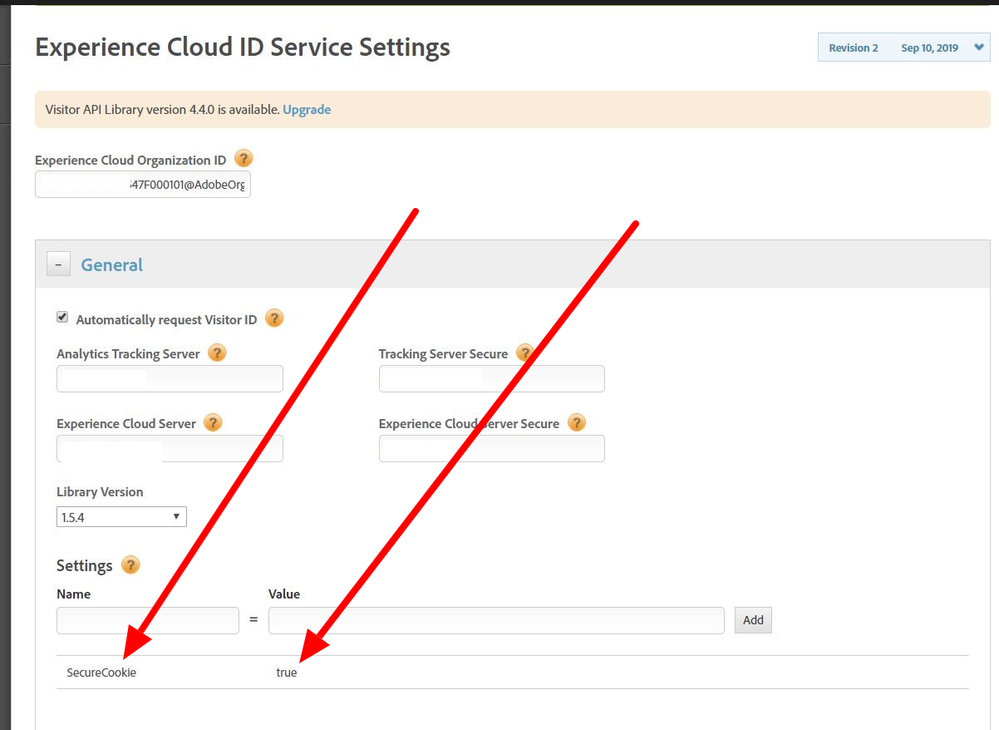Click help icon next to Automatically request Visitor ID

pos(274,319)
